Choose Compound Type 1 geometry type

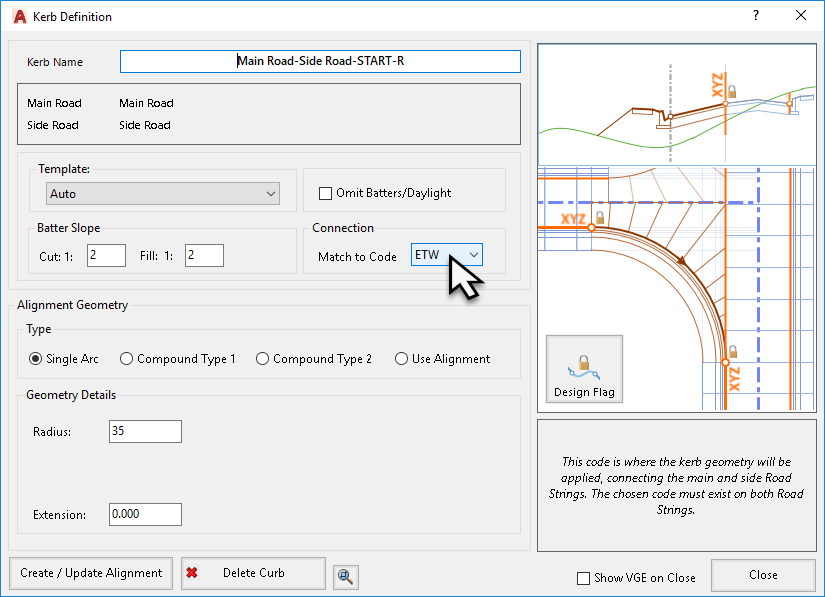pyautogui.click(x=126, y=359)
